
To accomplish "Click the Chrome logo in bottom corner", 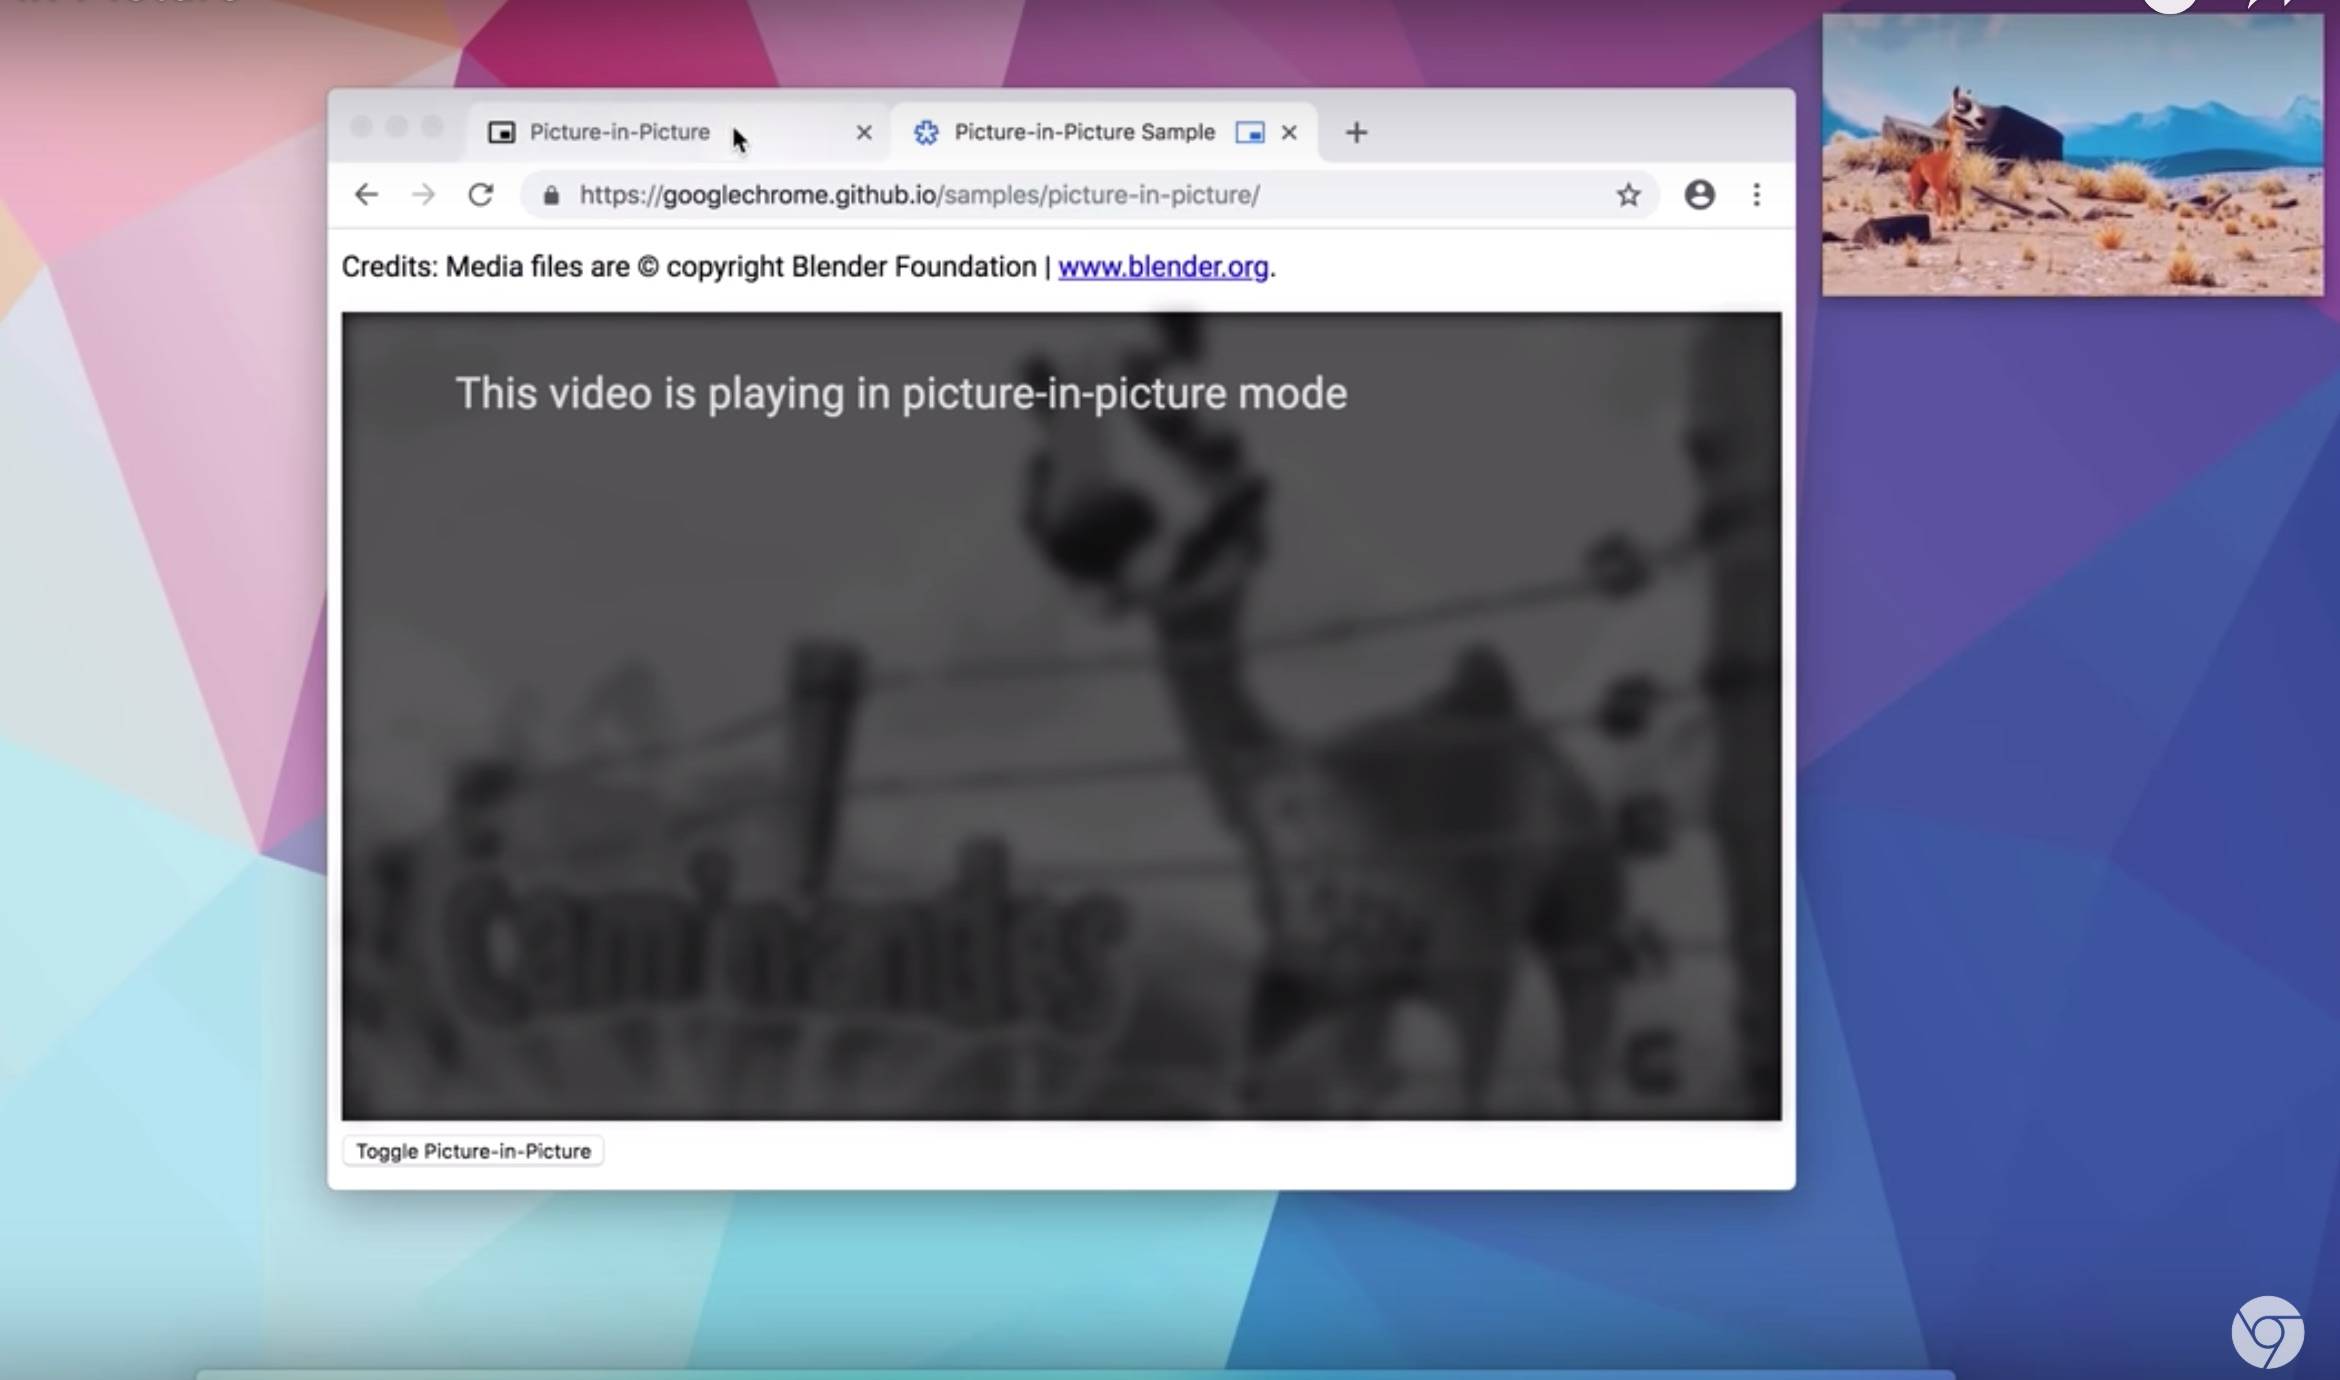I will (x=2267, y=1332).
